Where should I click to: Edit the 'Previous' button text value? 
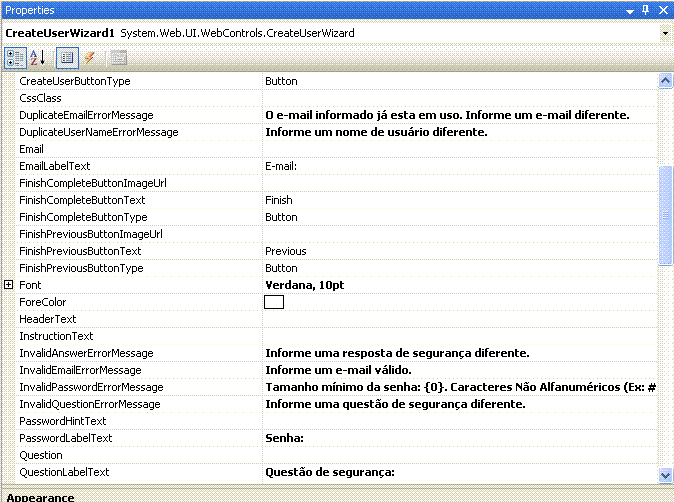460,251
